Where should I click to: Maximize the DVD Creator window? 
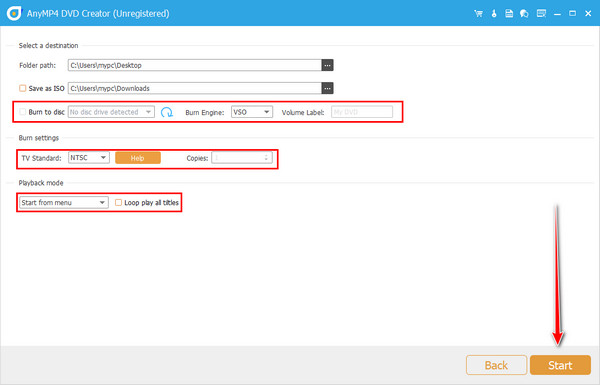click(572, 14)
